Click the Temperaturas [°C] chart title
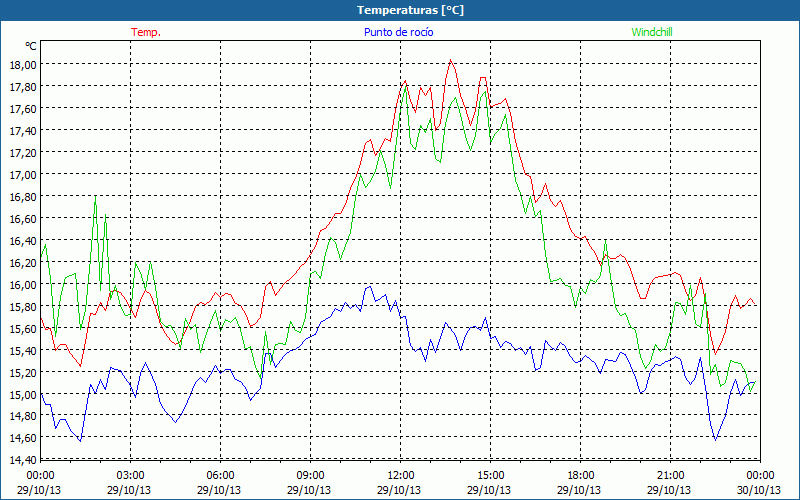Screen dimensions: 800x500 (x=410, y=10)
